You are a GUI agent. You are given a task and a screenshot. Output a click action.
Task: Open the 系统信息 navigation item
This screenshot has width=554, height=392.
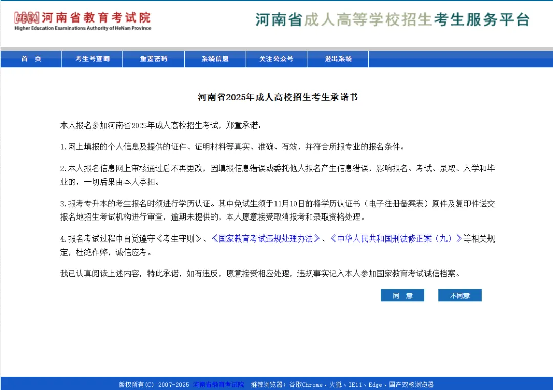[x=215, y=59]
